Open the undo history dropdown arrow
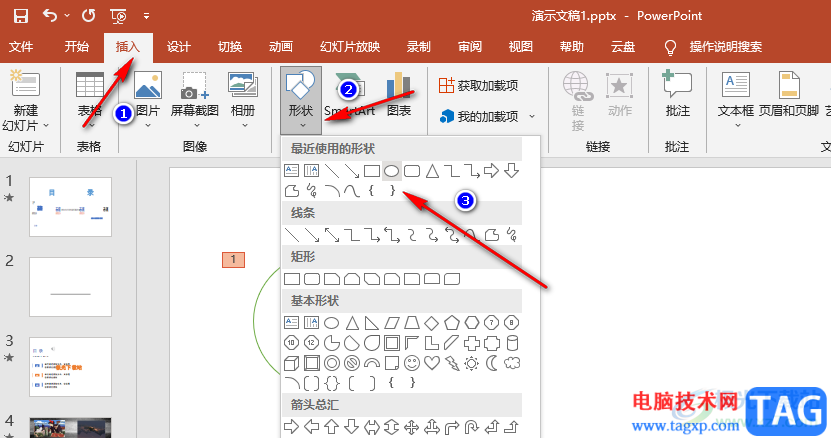 coord(67,16)
